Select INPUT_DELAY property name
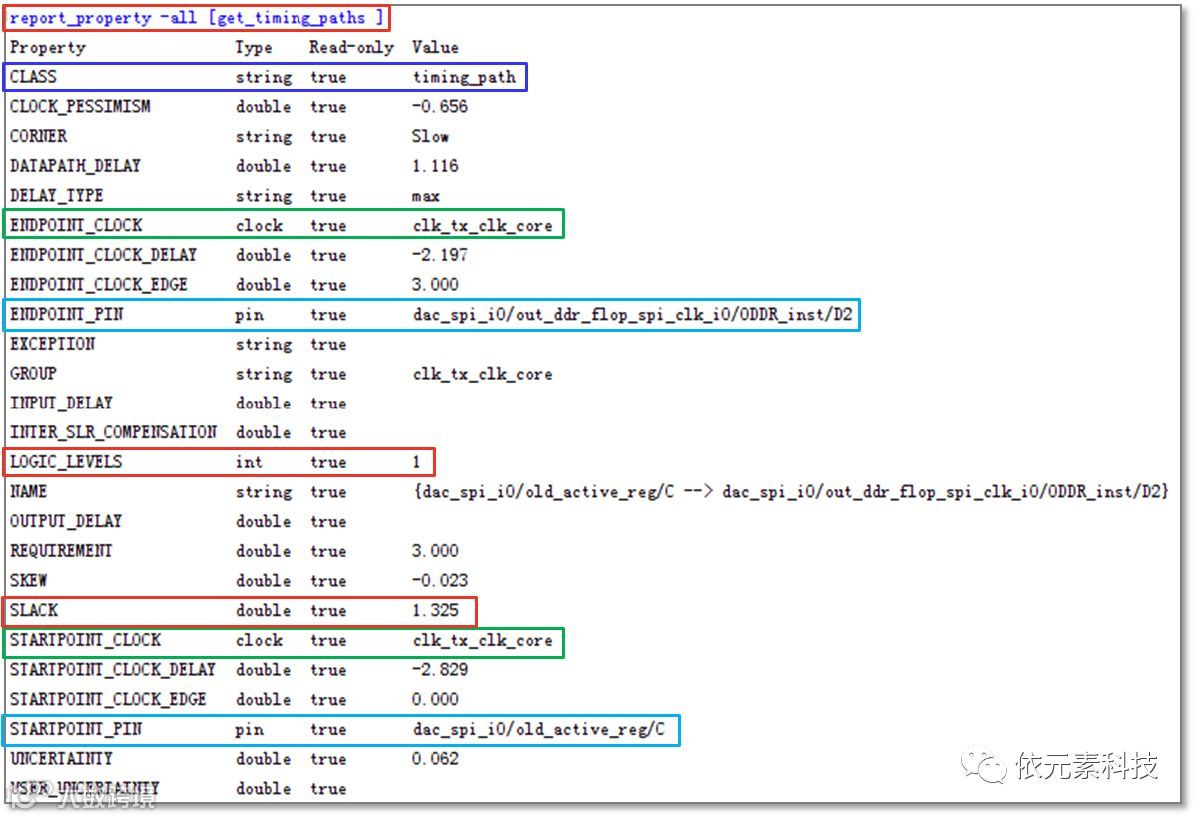The image size is (1197, 818). pos(61,402)
